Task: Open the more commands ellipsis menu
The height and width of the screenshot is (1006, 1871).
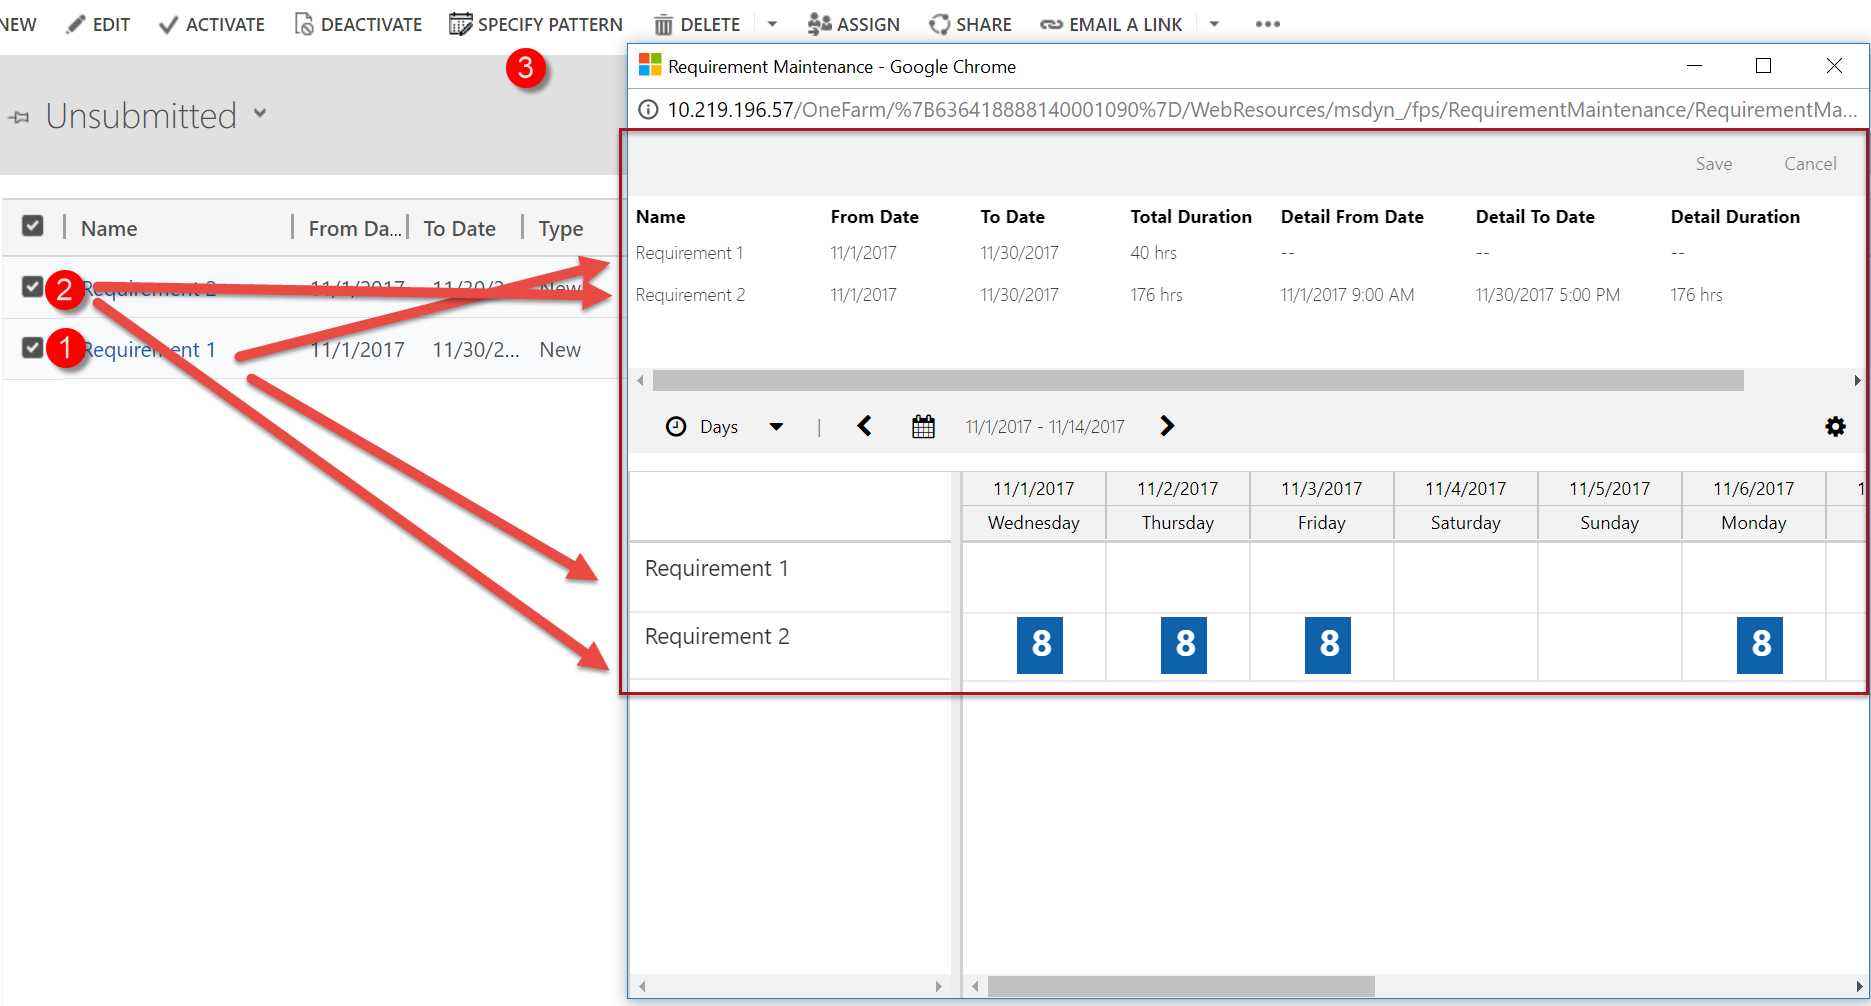Action: 1267,24
